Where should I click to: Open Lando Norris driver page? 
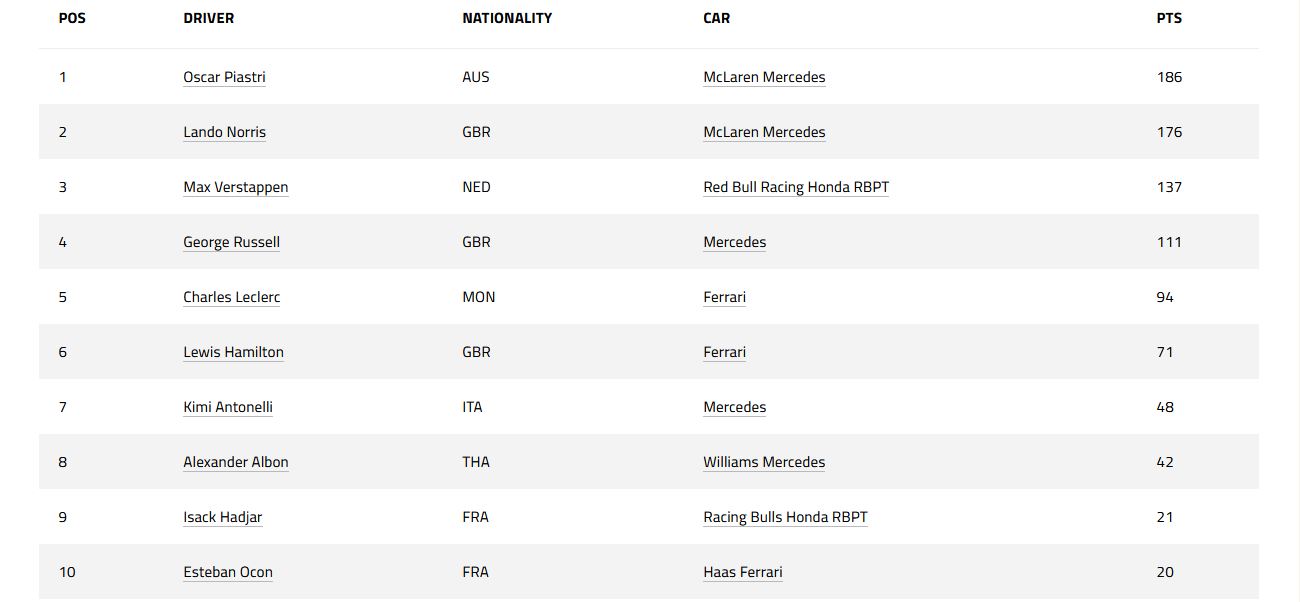[224, 132]
